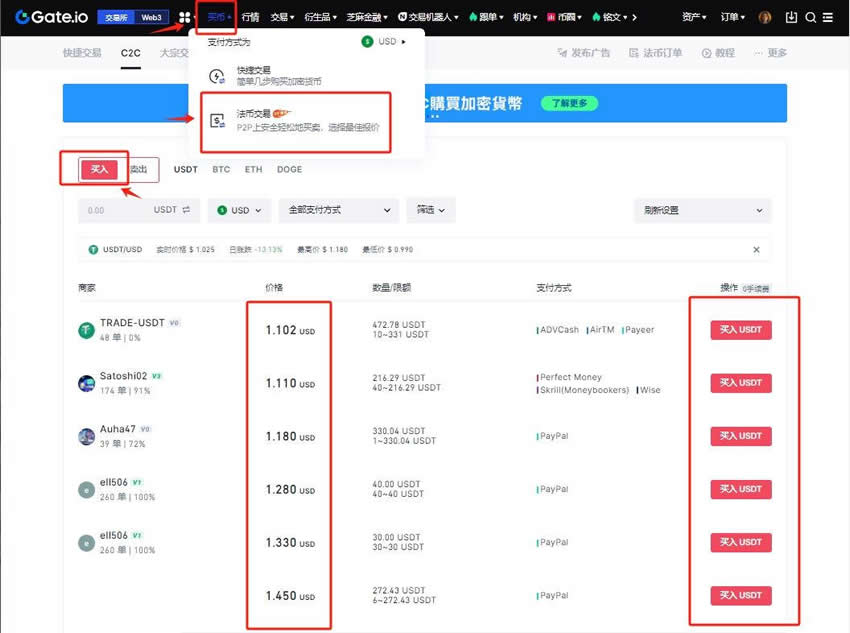Open the apps grid icon

[184, 17]
